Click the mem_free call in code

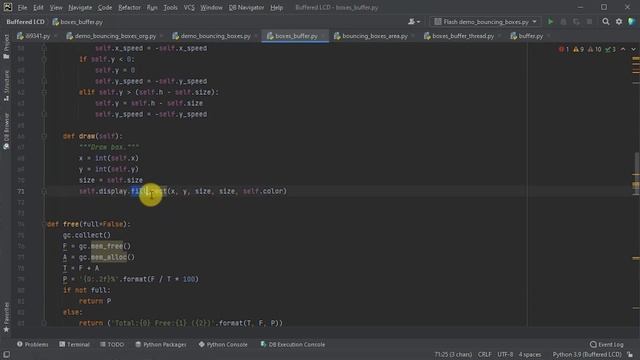(107, 246)
